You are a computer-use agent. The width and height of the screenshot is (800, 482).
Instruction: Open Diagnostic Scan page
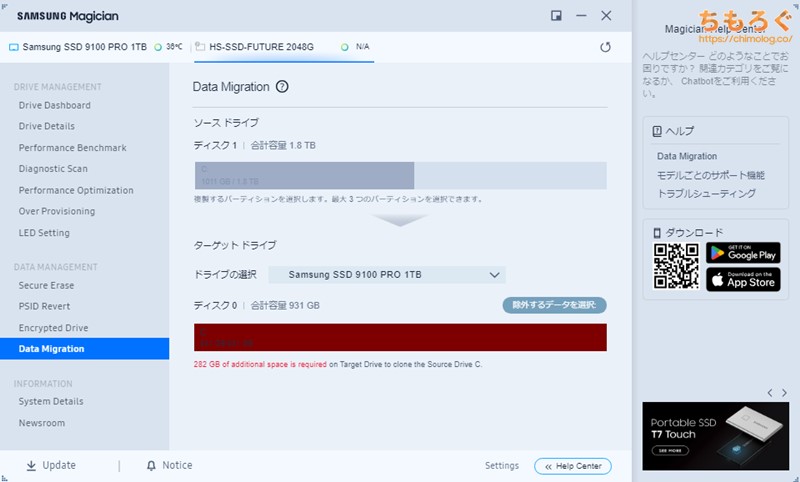53,168
